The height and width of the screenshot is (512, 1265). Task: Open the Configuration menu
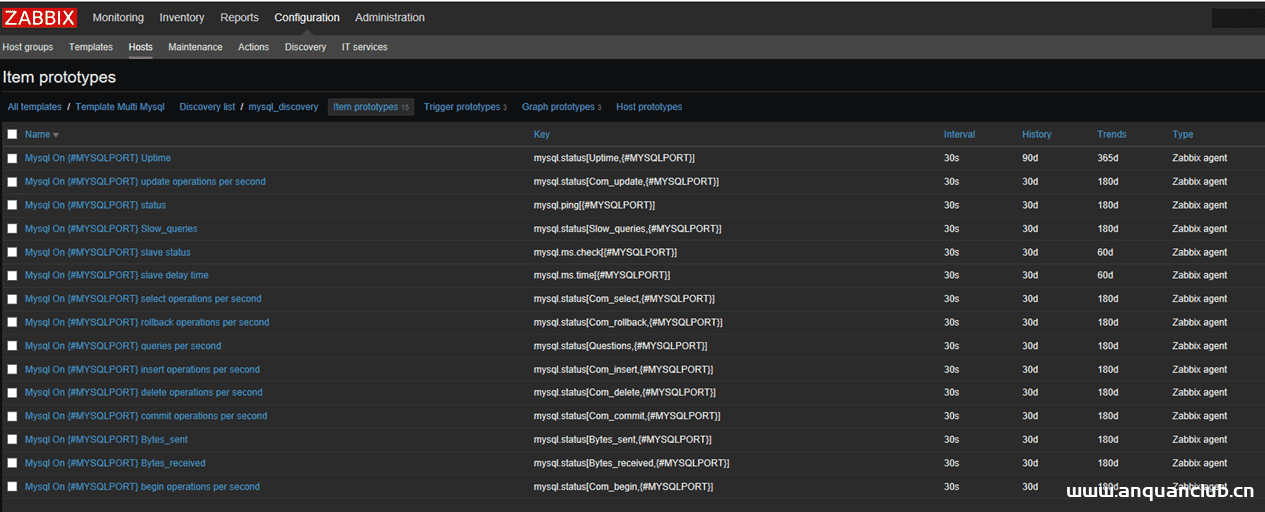307,18
